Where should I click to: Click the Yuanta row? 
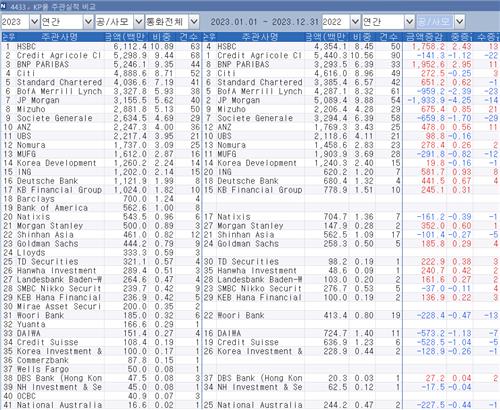[101, 325]
